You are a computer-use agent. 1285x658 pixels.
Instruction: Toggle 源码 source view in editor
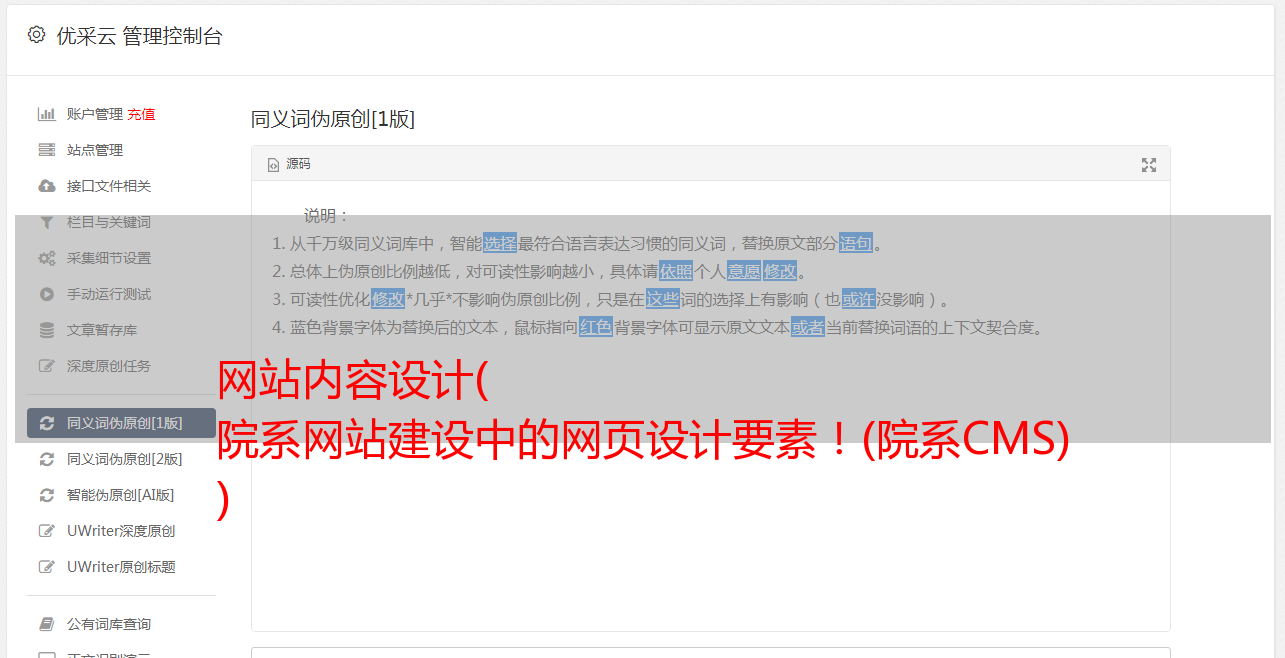(289, 164)
